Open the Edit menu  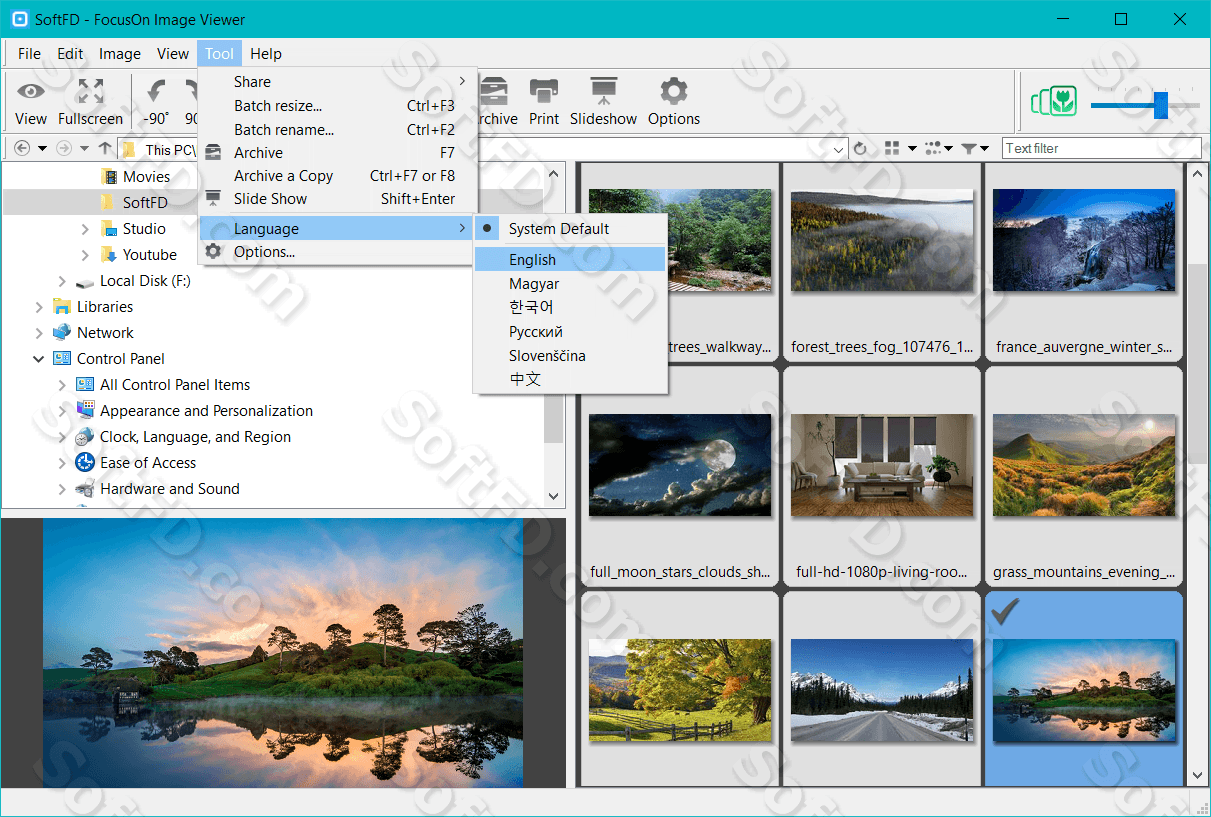point(70,54)
